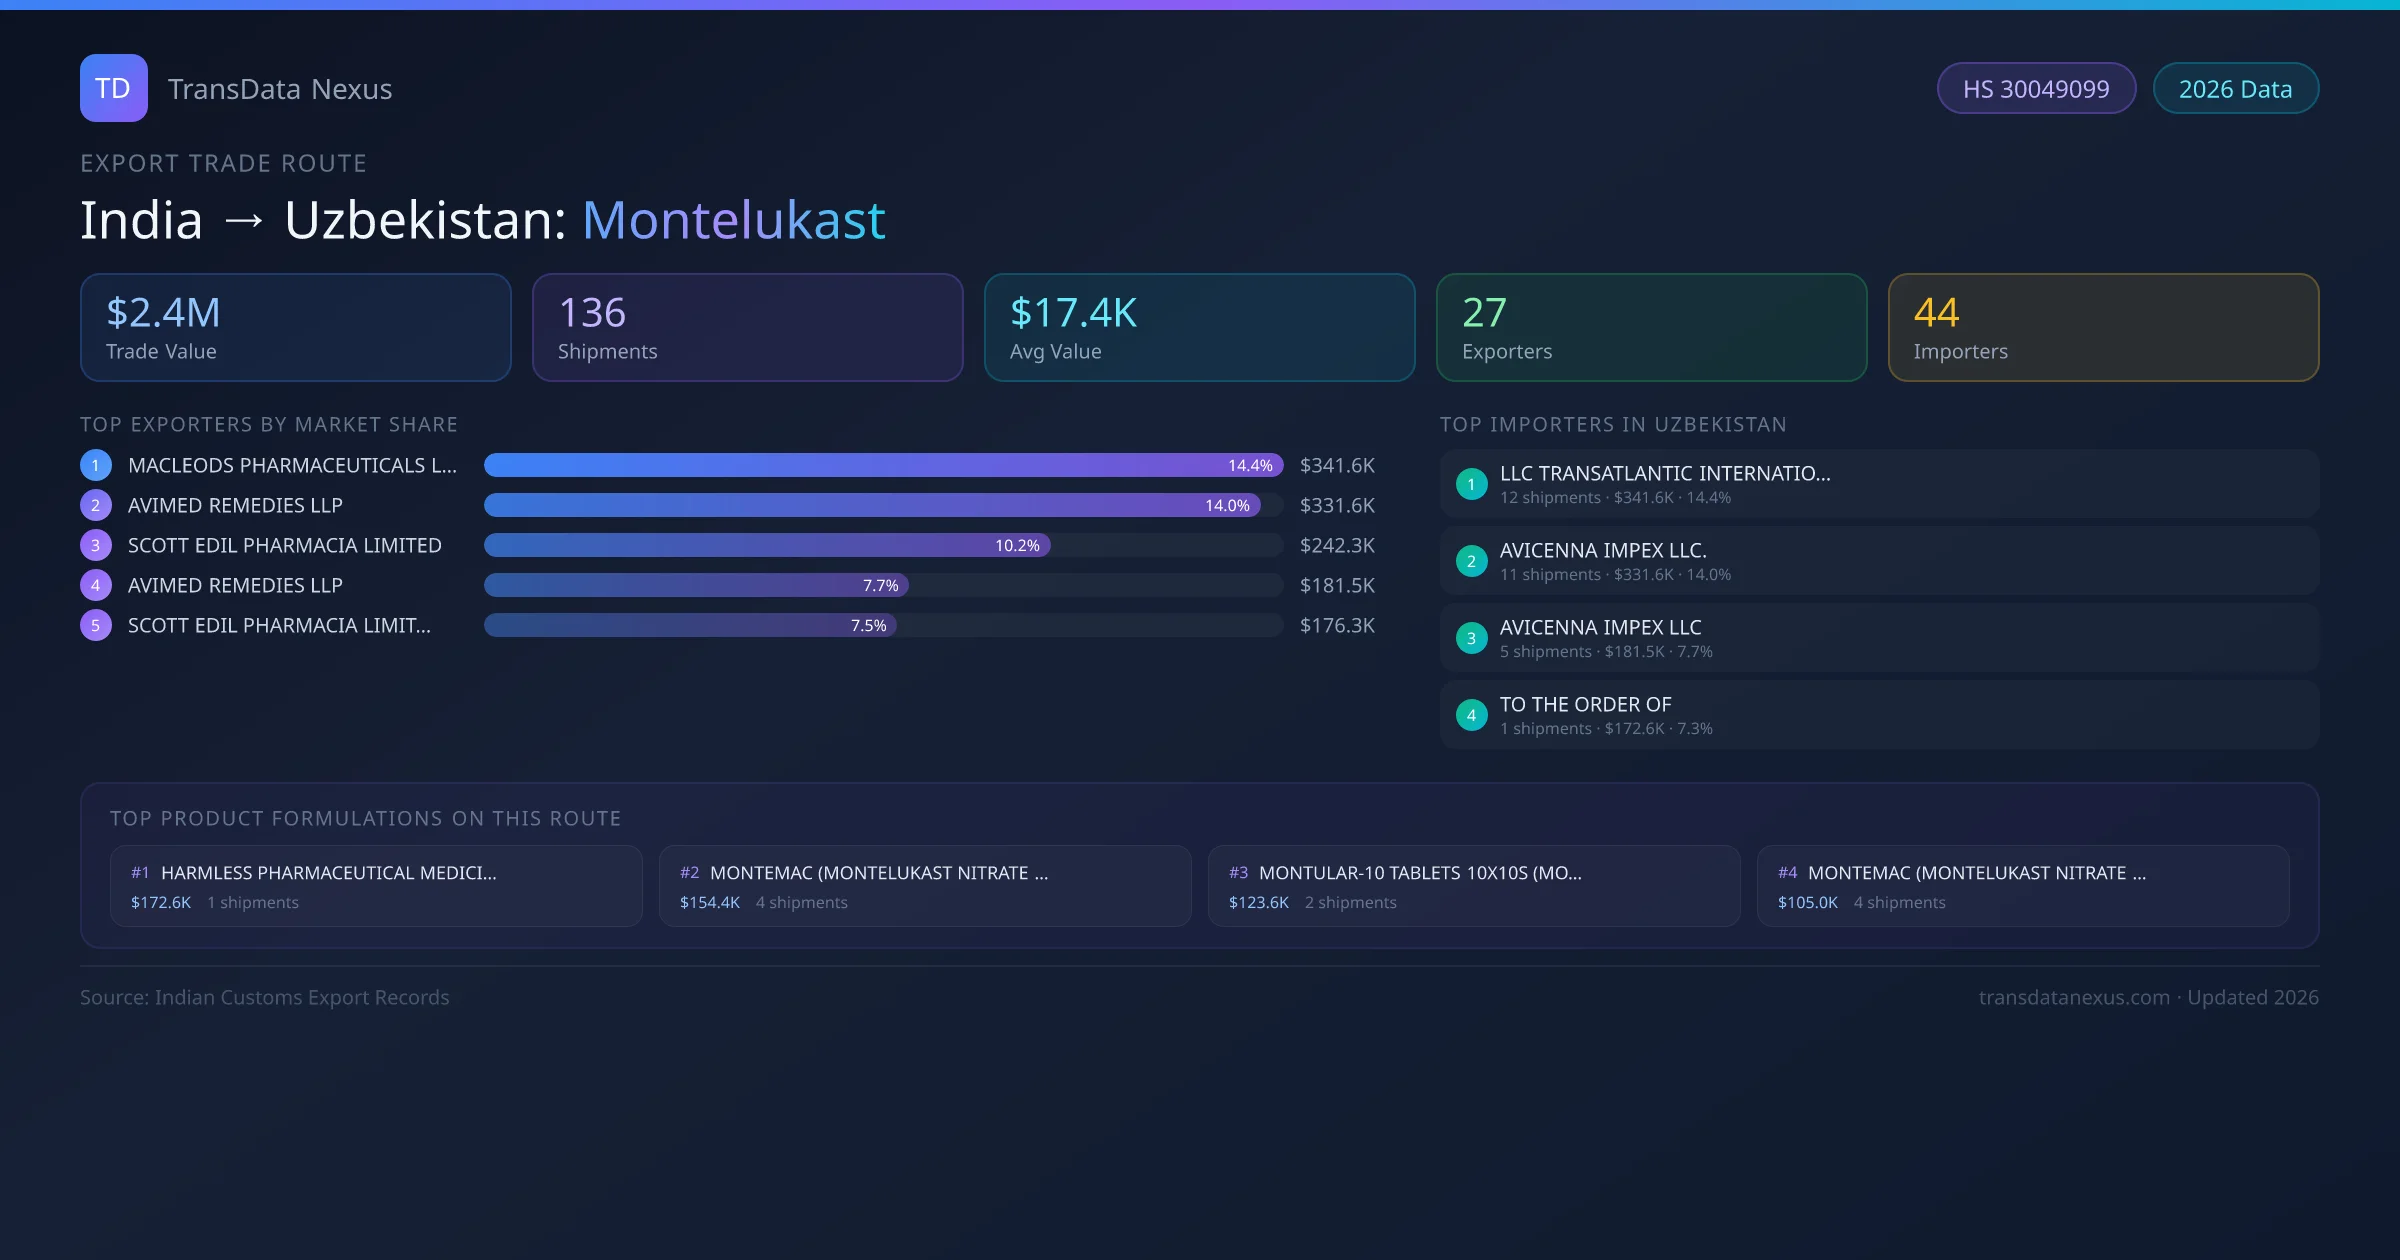Open the MONTULAR-10 Tablets formulation card
Viewport: 2400px width, 1260px height.
click(1473, 886)
